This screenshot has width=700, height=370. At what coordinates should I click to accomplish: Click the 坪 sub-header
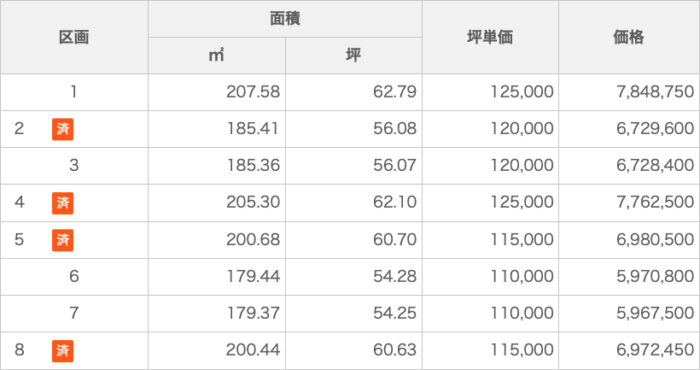click(x=354, y=56)
